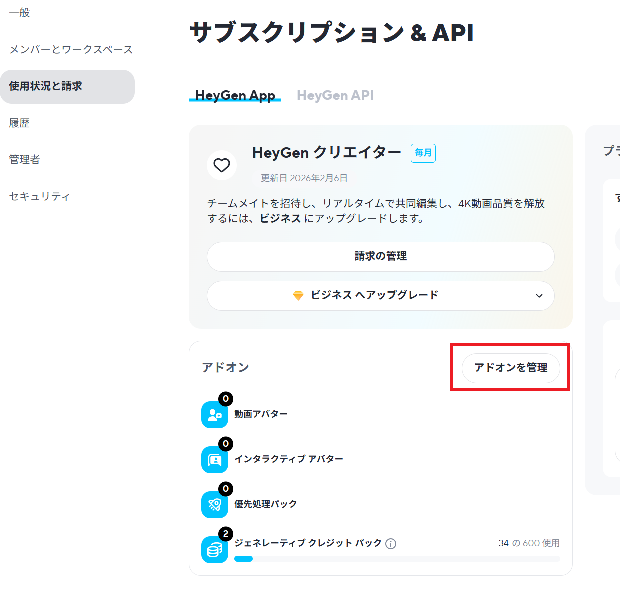Viewport: 620px width, 590px height.
Task: Click the diamond icon in the upgrade button
Action: pos(298,296)
